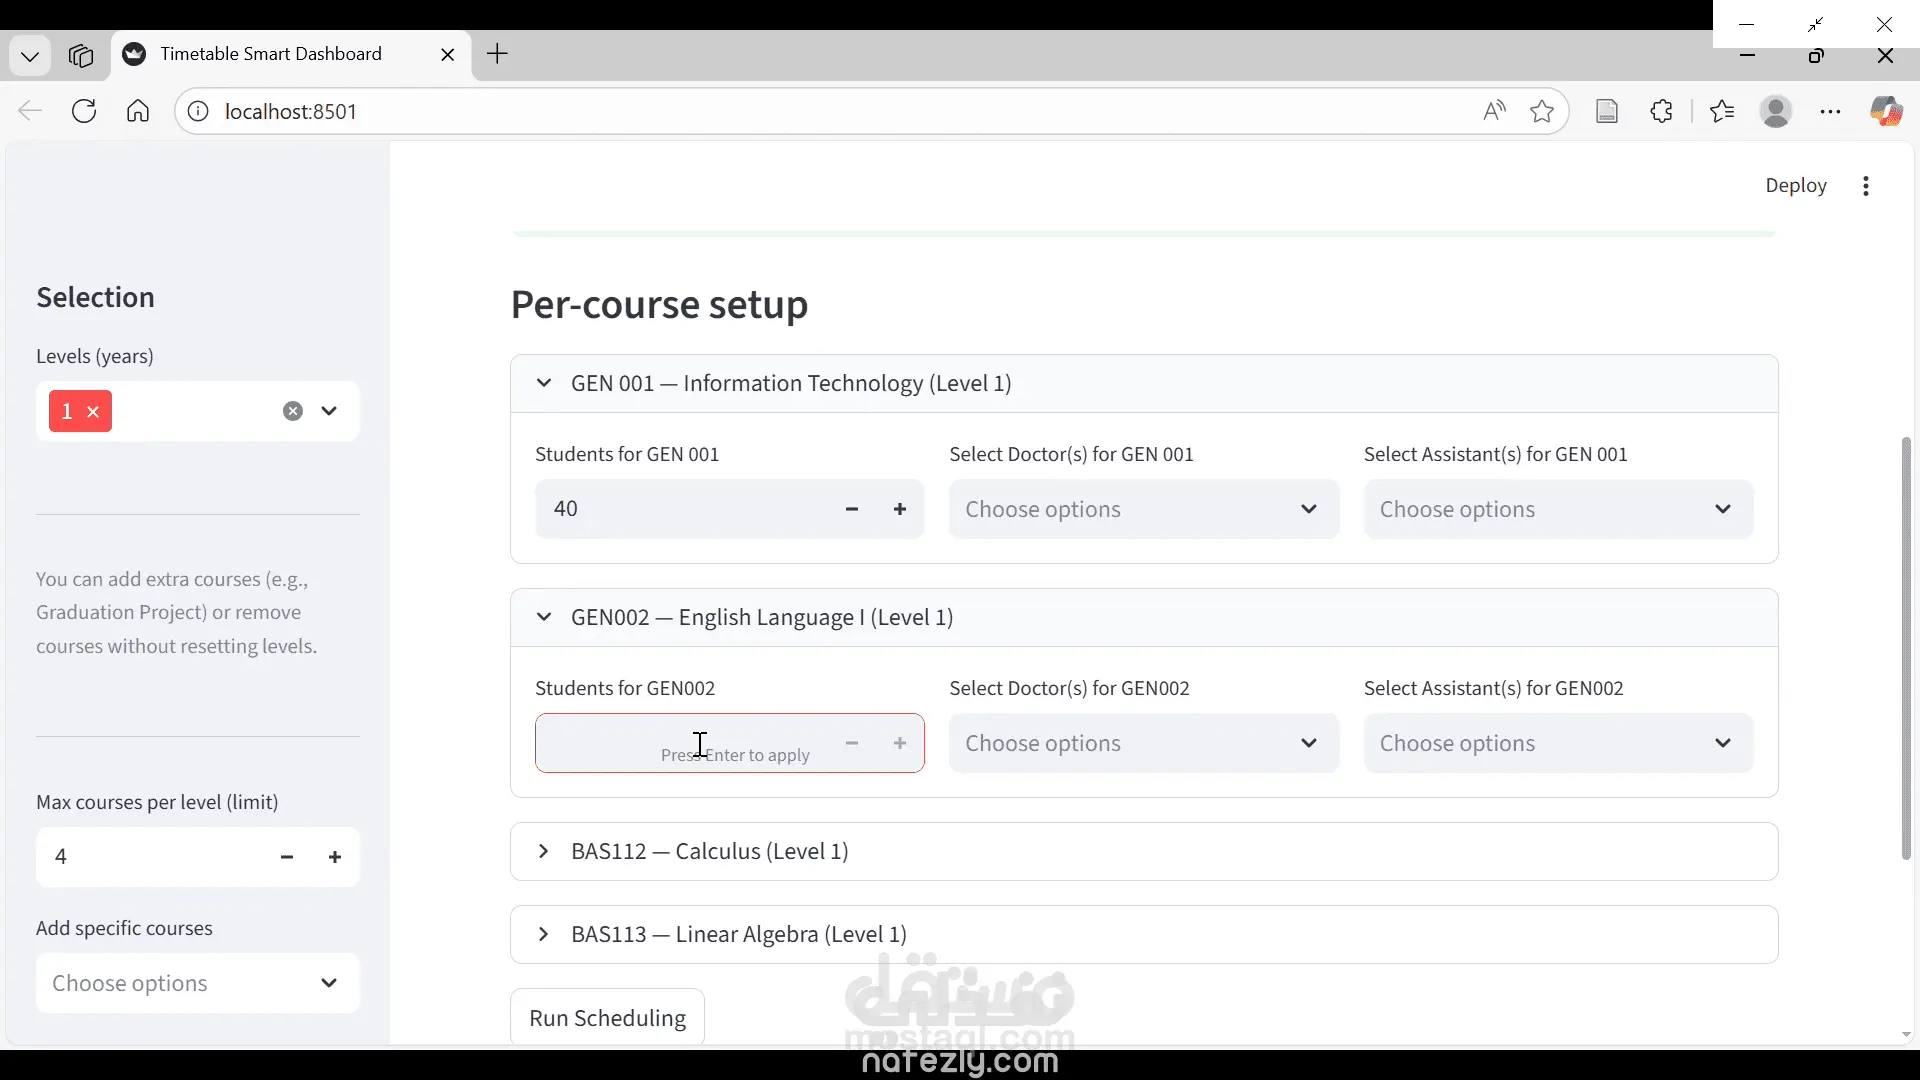Click the Deploy button
Screen dimensions: 1920x1080
(1795, 186)
